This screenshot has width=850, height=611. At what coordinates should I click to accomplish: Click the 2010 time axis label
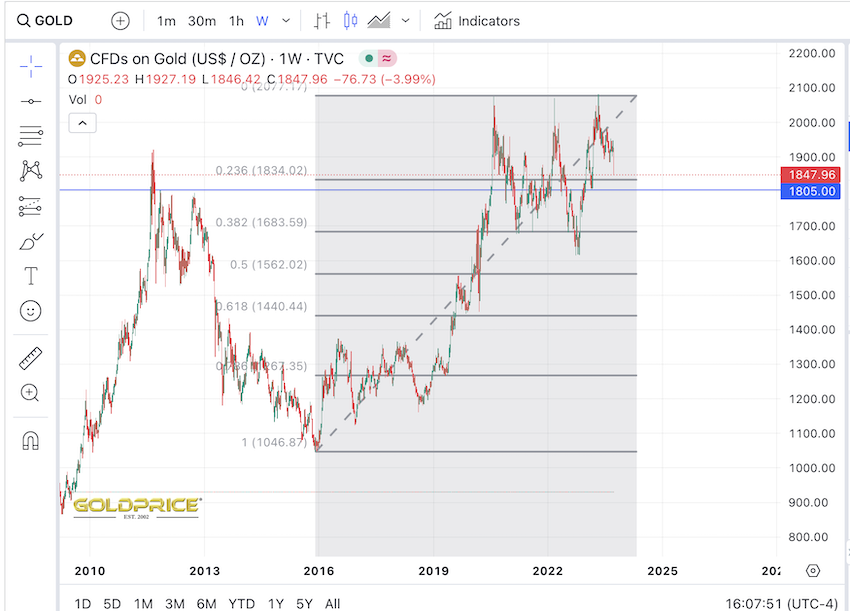89,571
